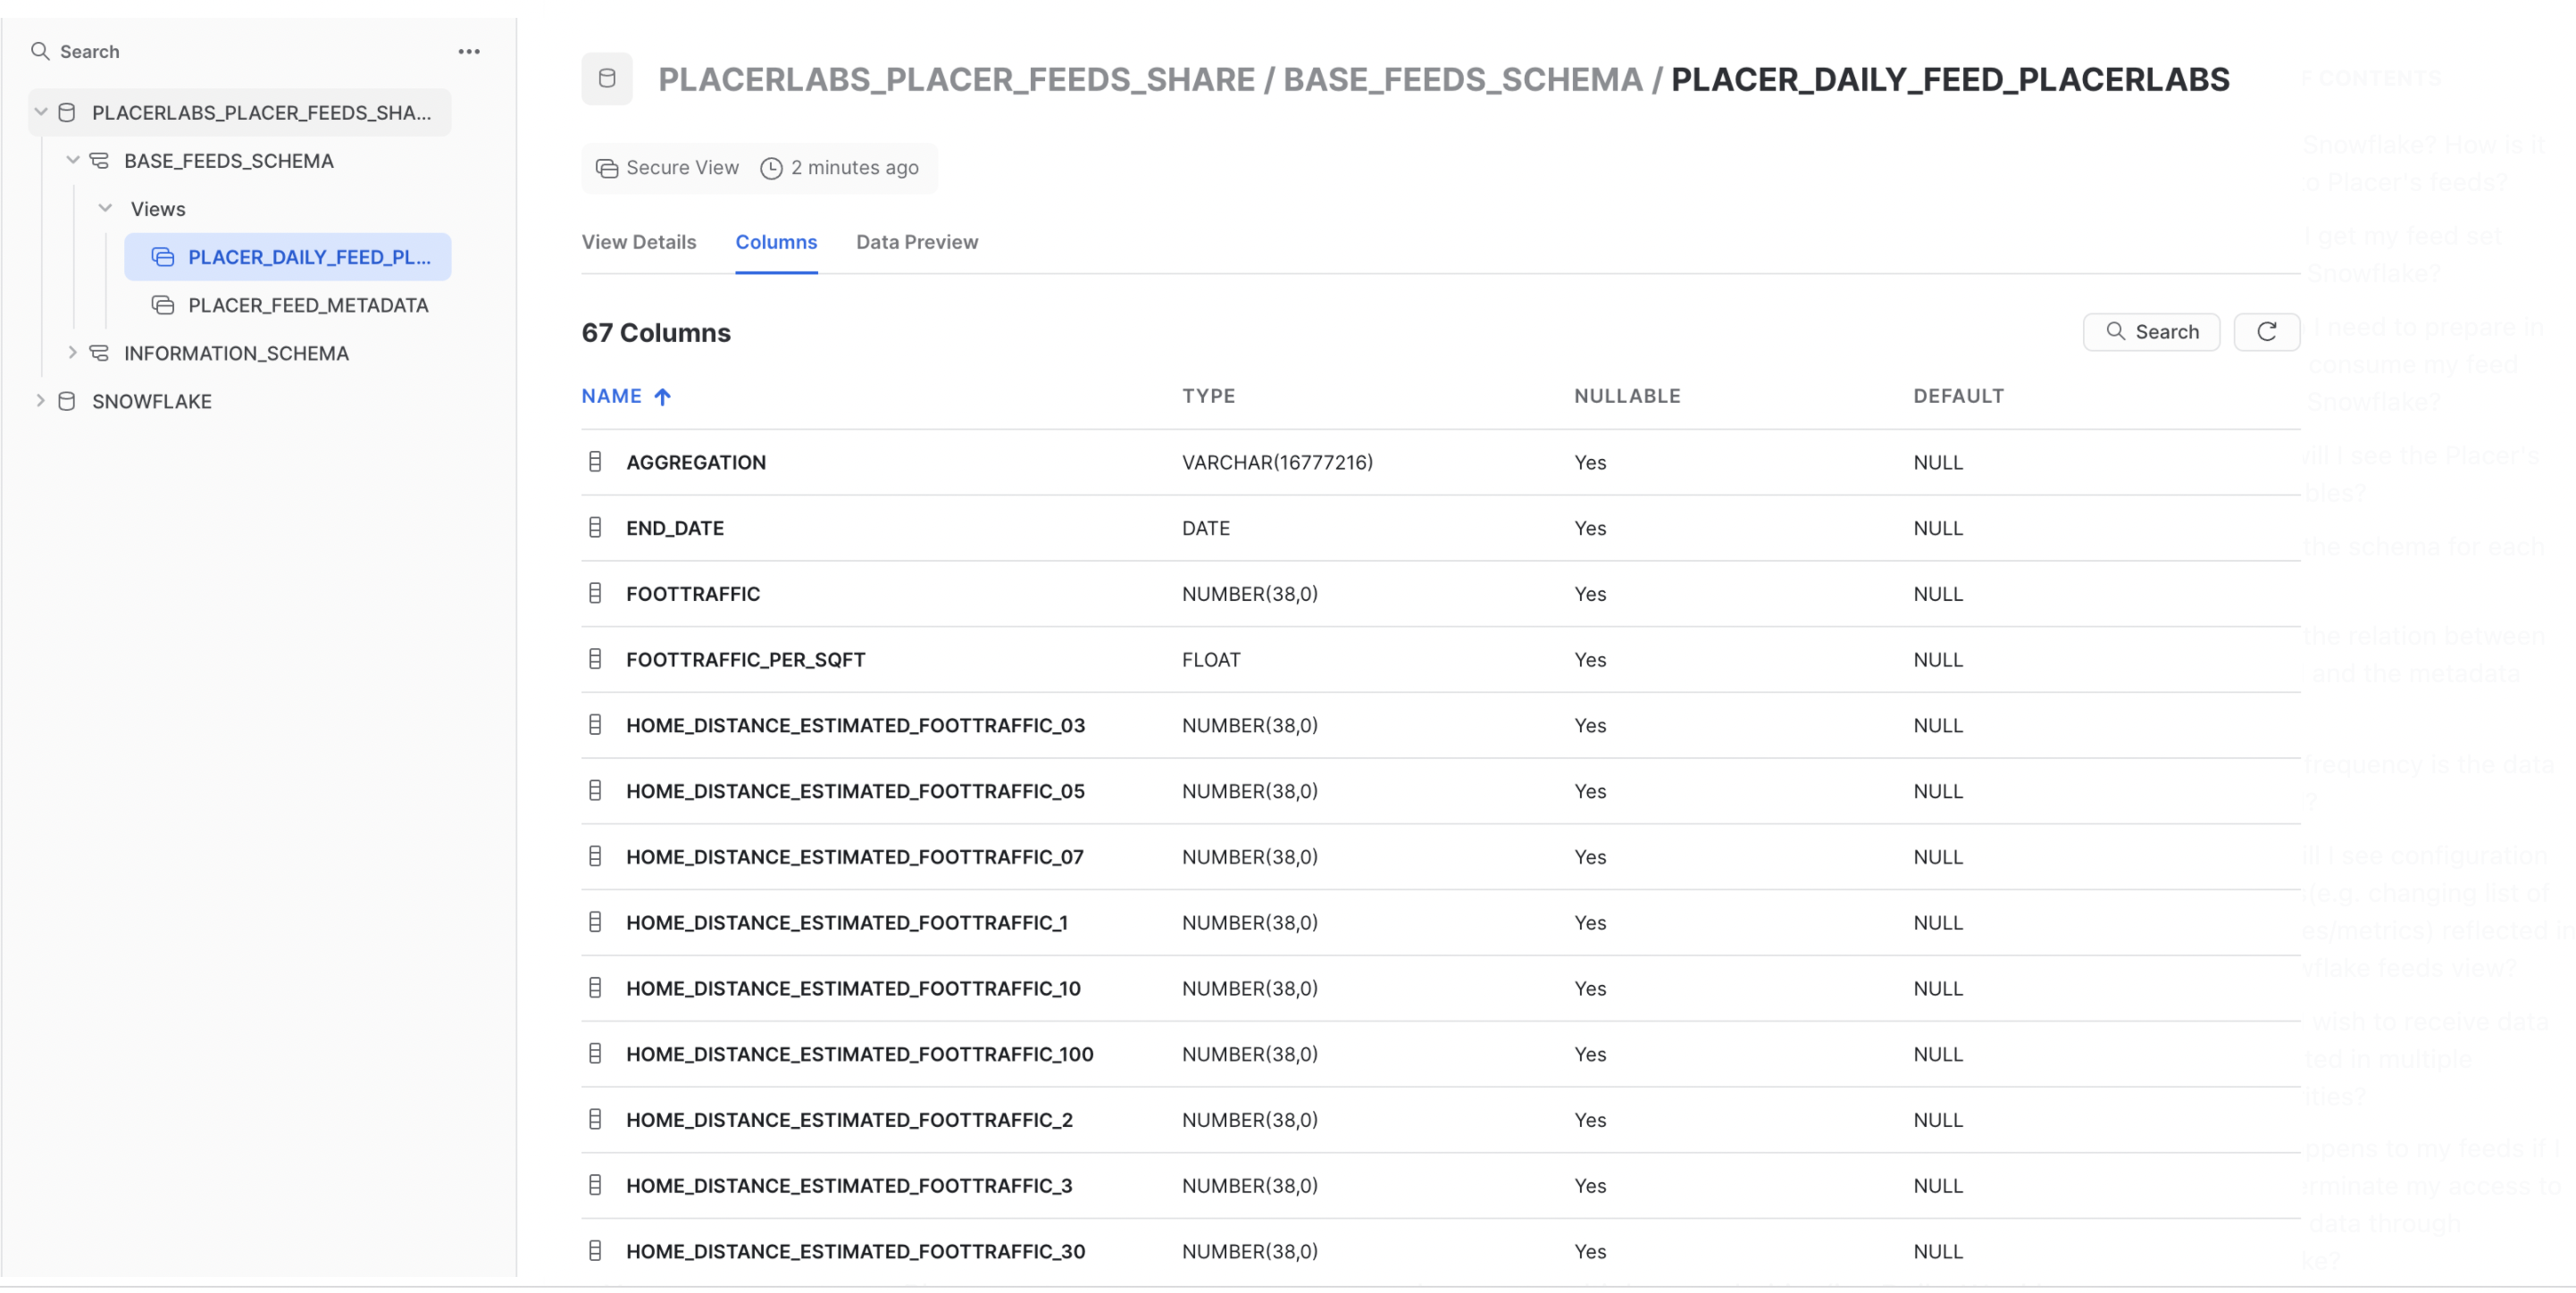Click the column icon beside AGGREGATION
Image resolution: width=2576 pixels, height=1293 pixels.
(x=595, y=462)
